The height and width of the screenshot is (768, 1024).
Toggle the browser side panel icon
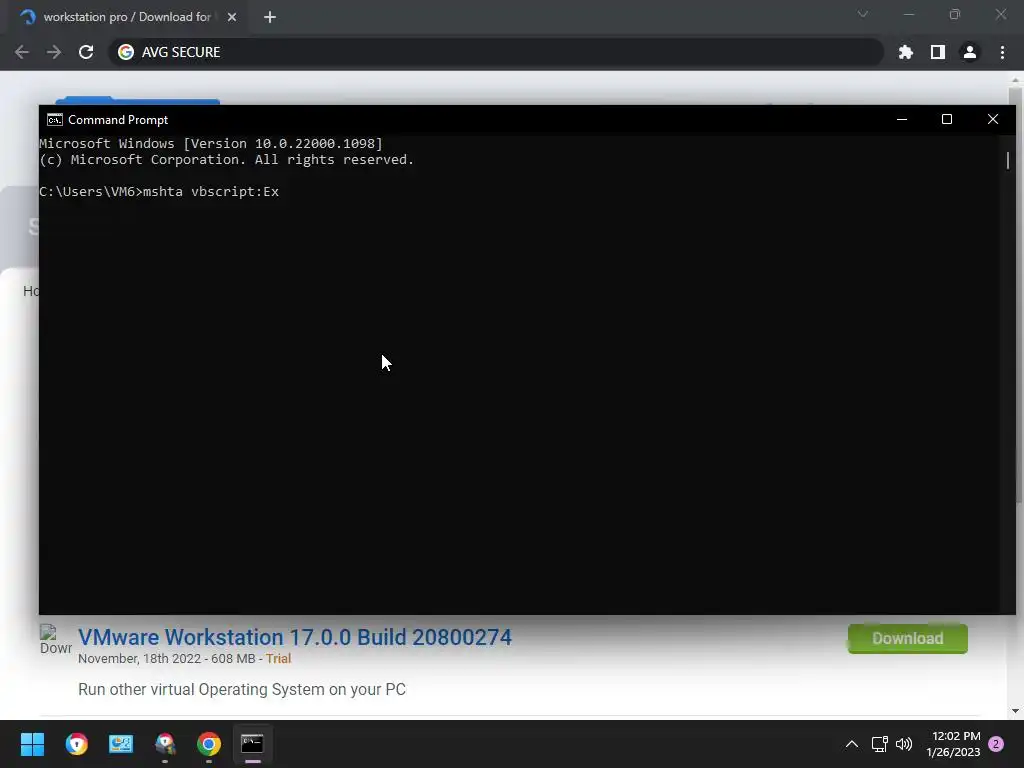click(938, 52)
